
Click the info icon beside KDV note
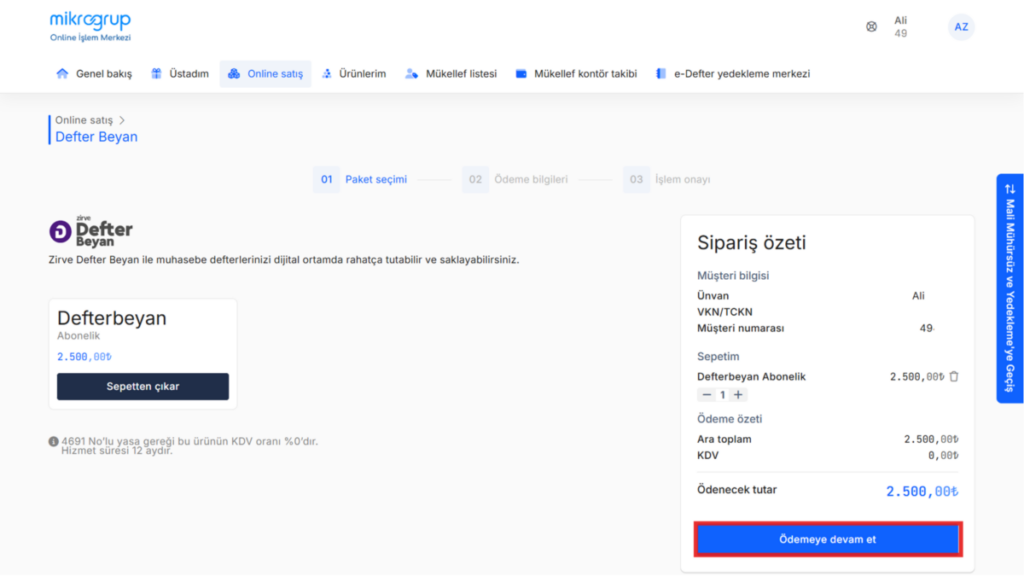(54, 441)
